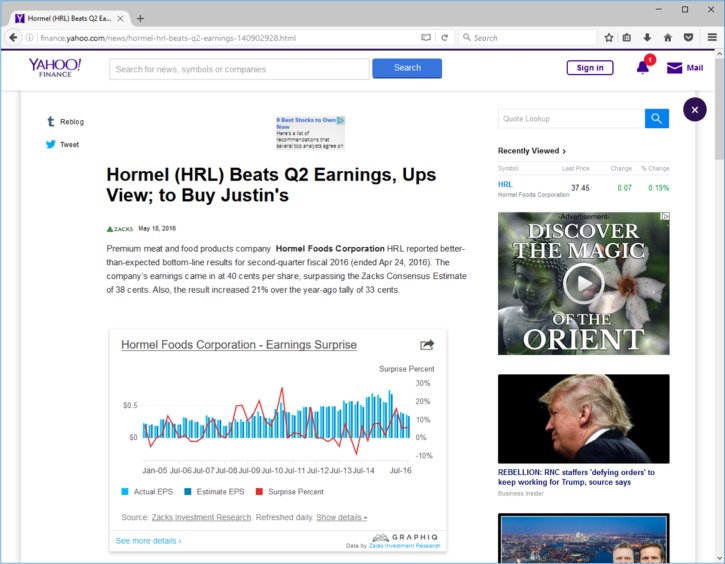Click the address bar URL field
The image size is (725, 564).
tap(227, 38)
